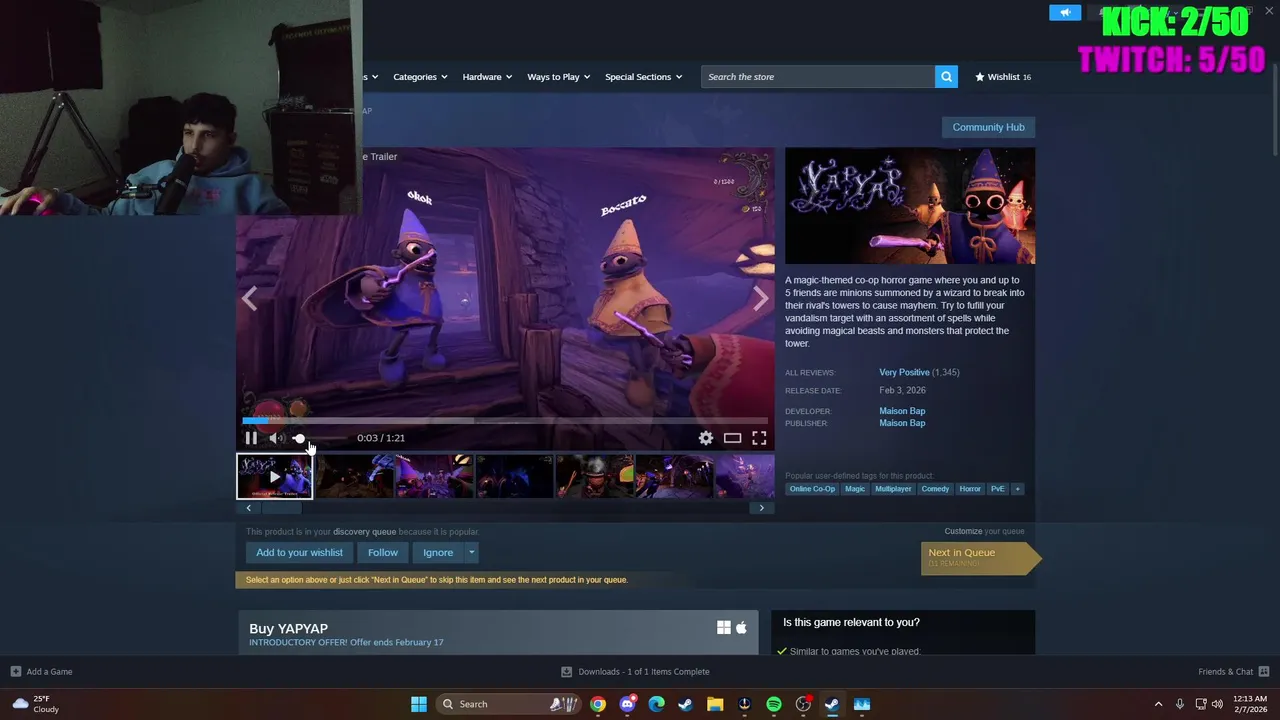
Task: Select the Online Co-Op tag
Action: click(812, 489)
